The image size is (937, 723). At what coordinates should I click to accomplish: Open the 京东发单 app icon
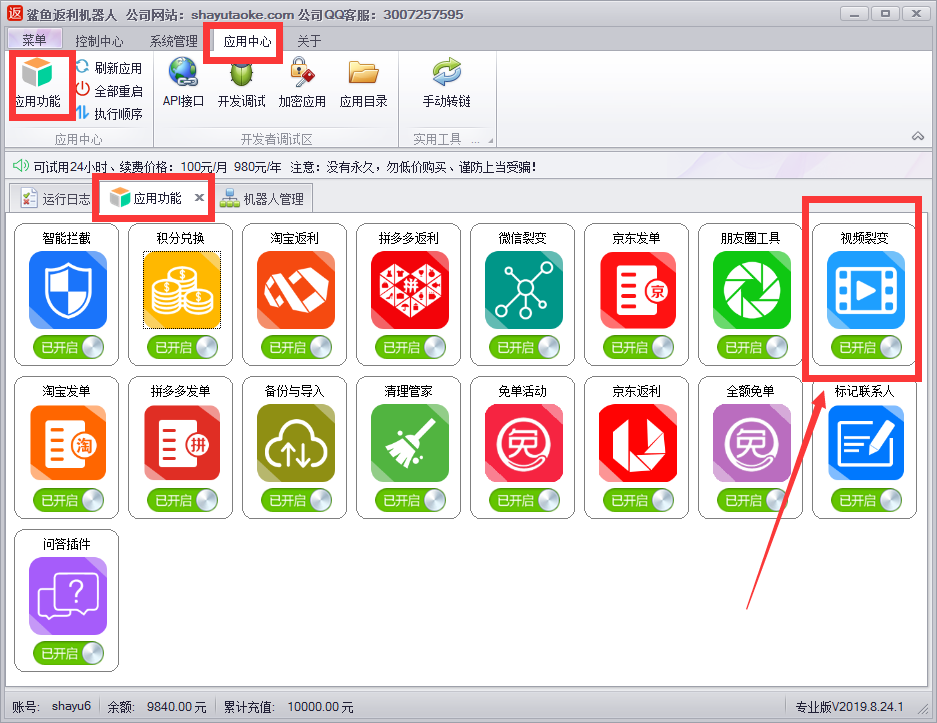coord(638,290)
